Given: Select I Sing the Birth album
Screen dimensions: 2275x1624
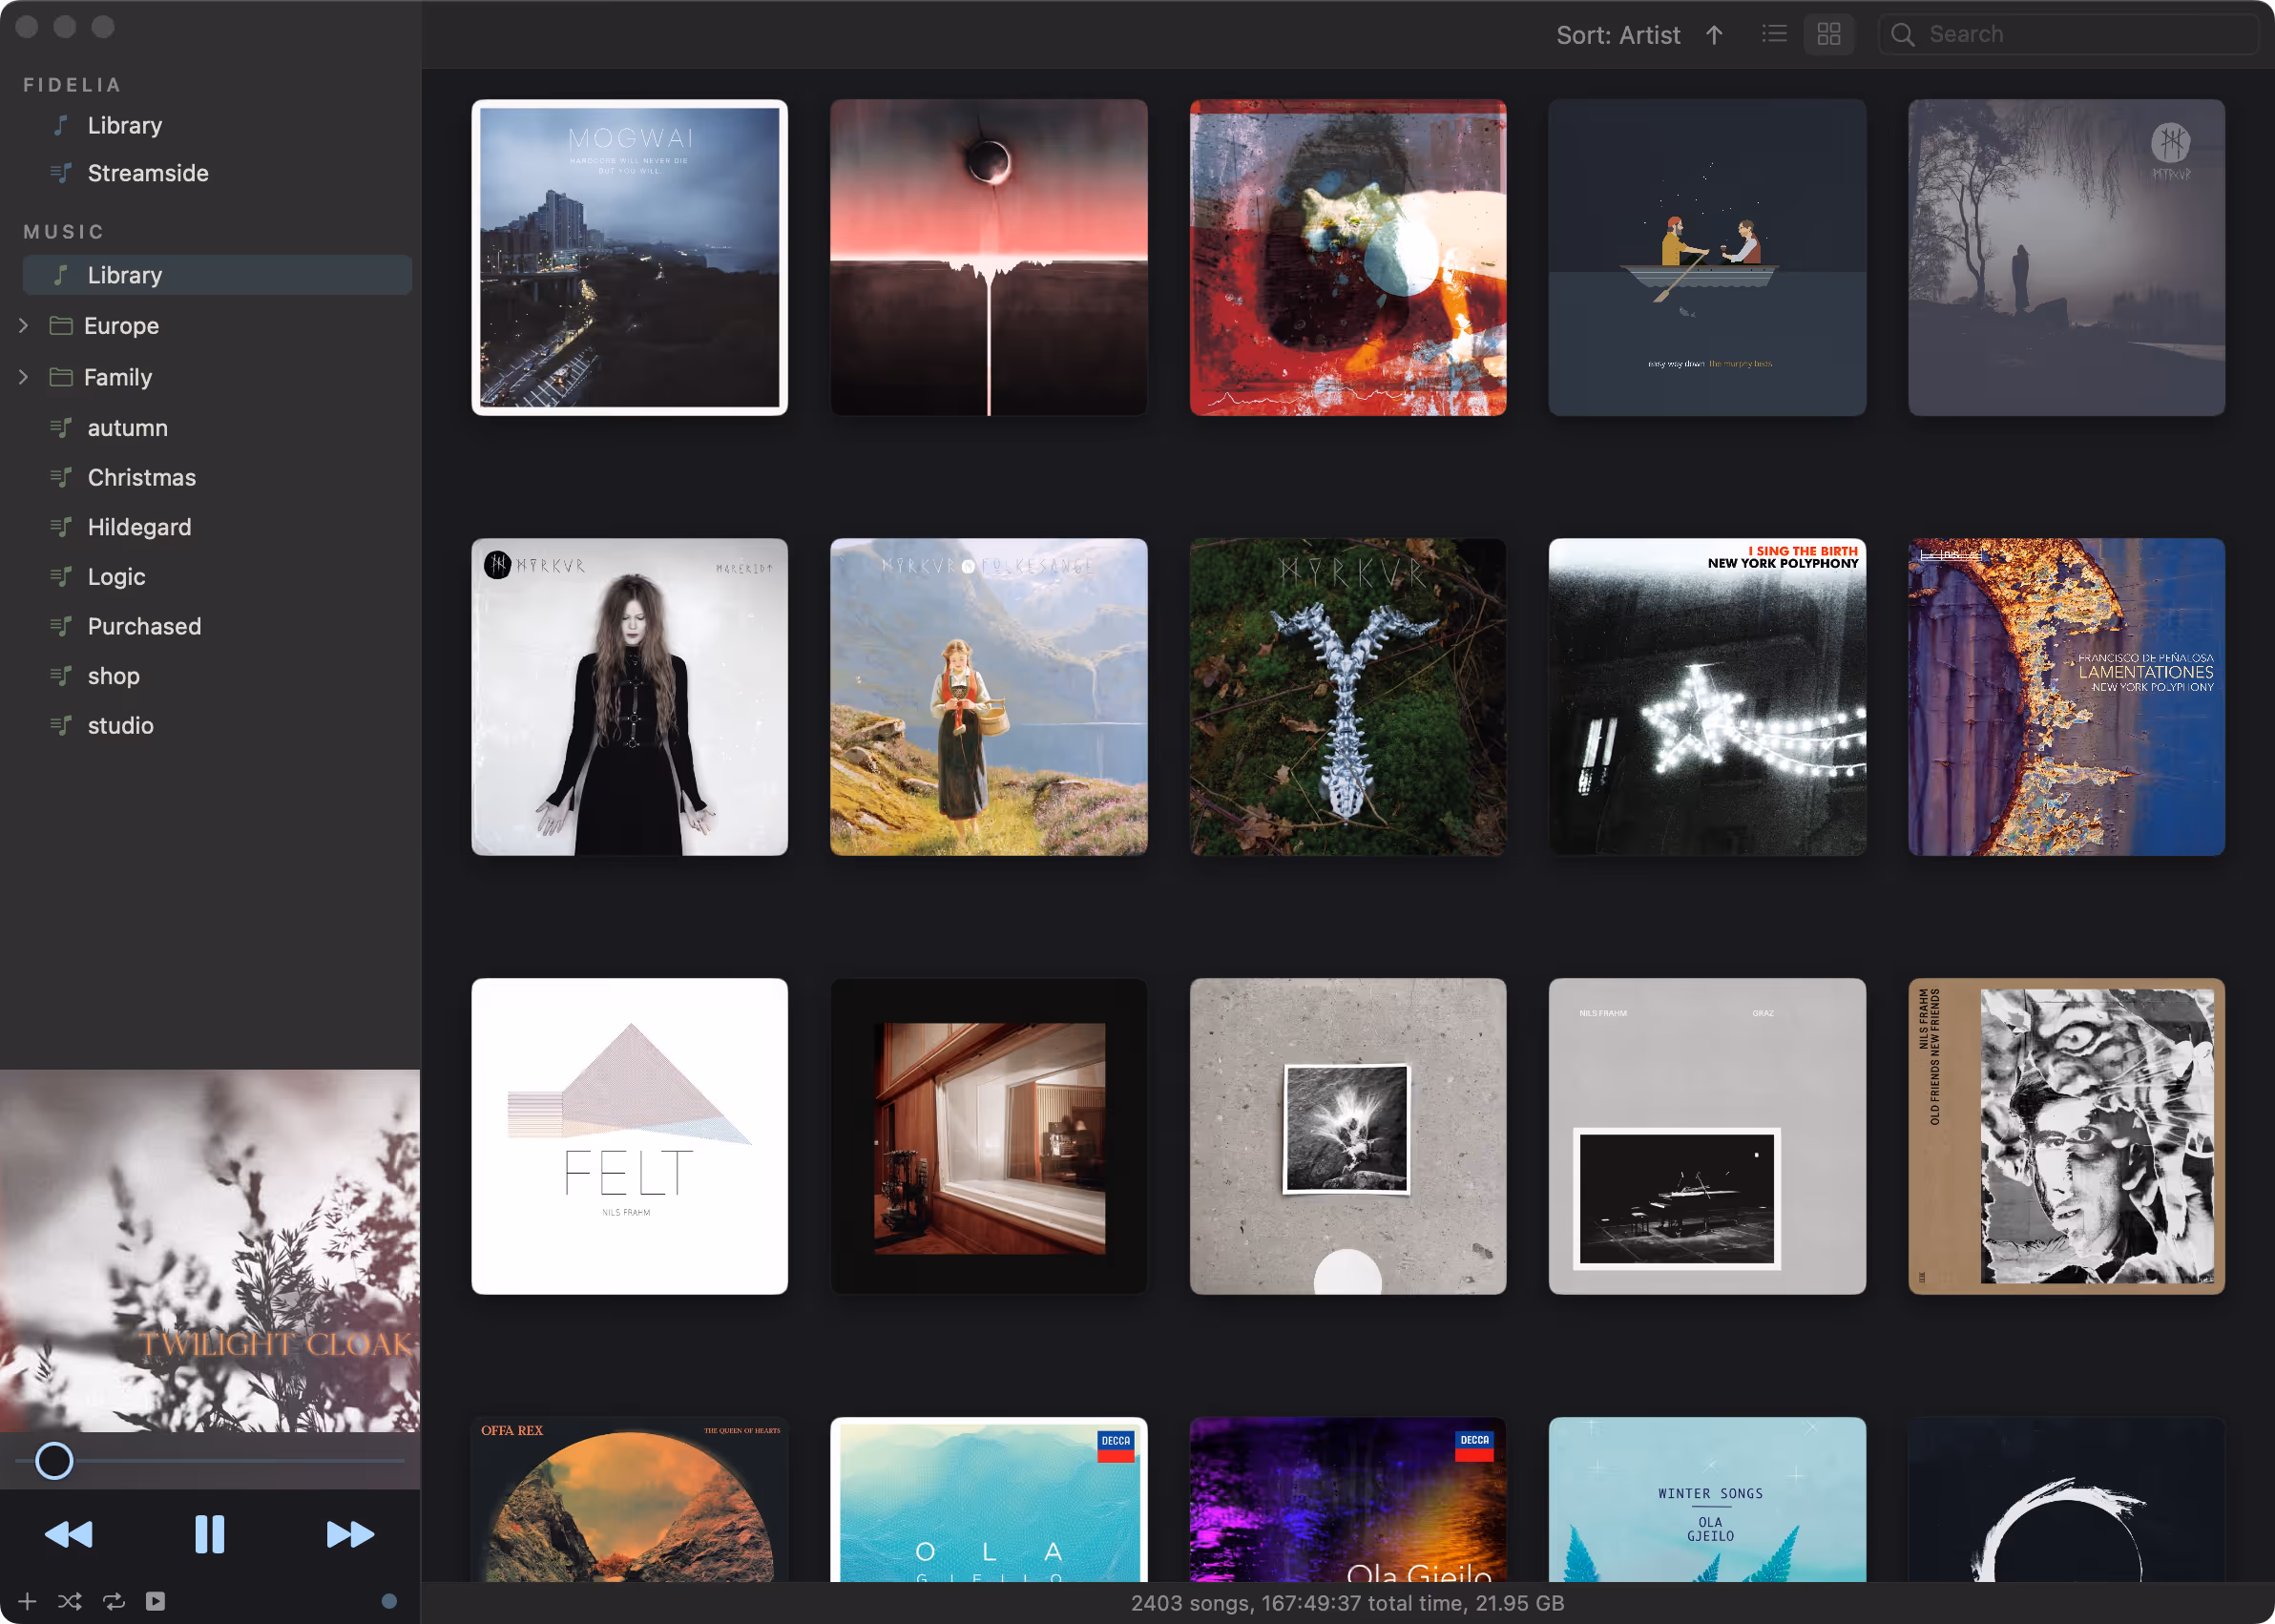Looking at the screenshot, I should [1707, 697].
